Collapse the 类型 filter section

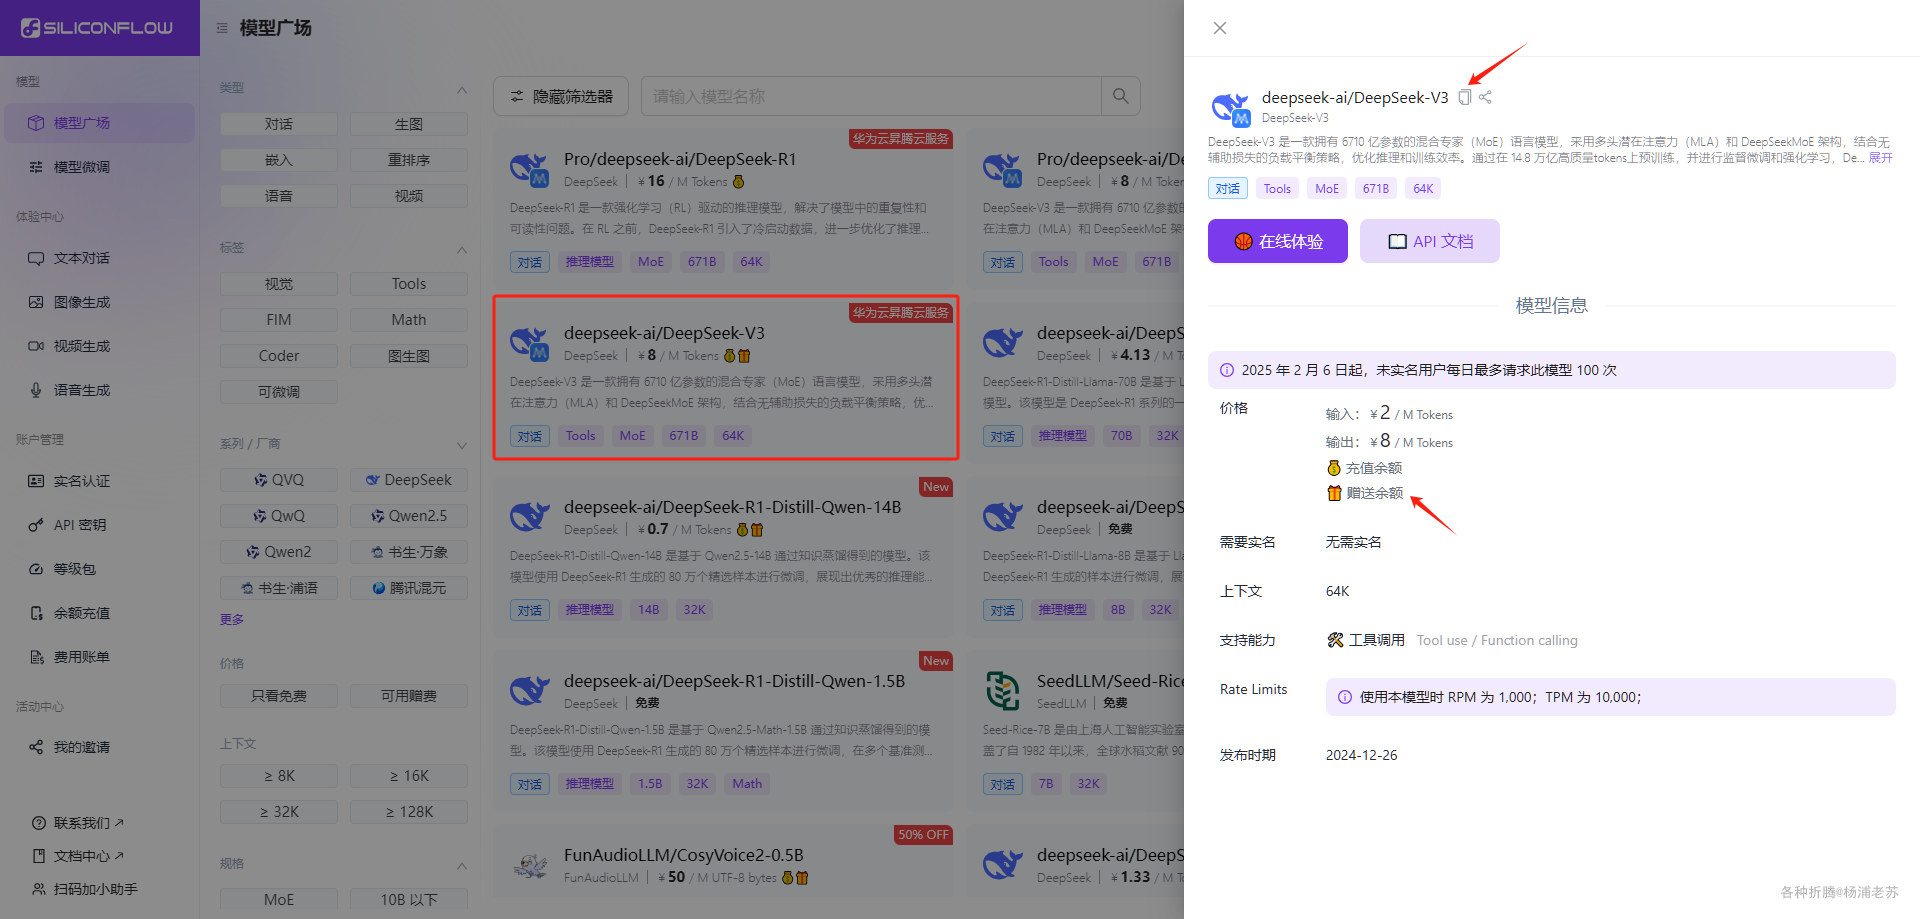462,89
